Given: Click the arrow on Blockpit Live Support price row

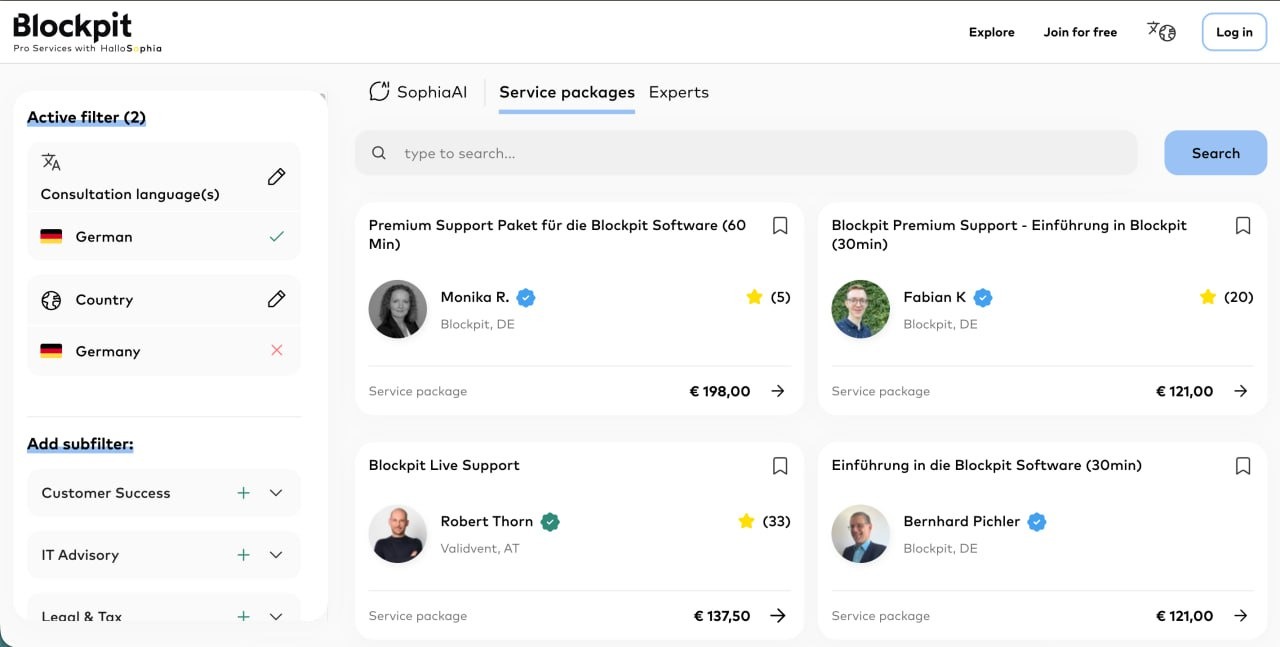Looking at the screenshot, I should pyautogui.click(x=778, y=616).
